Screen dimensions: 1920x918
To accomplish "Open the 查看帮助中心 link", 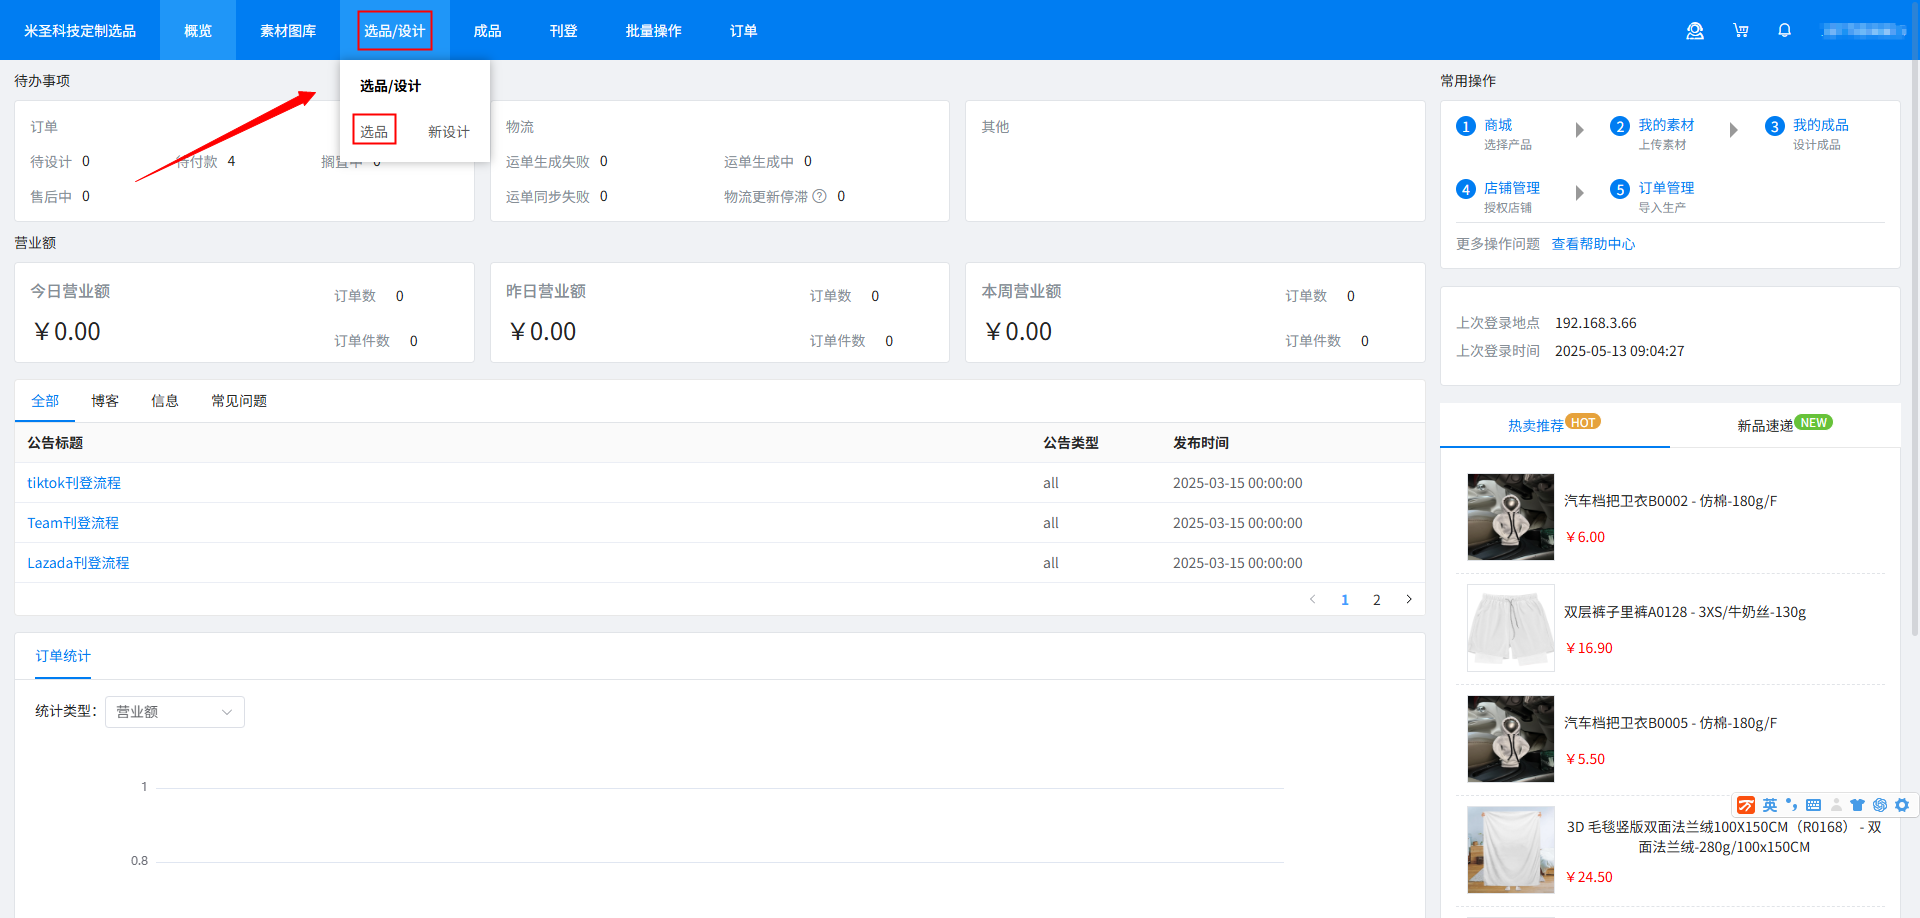I will pyautogui.click(x=1593, y=244).
